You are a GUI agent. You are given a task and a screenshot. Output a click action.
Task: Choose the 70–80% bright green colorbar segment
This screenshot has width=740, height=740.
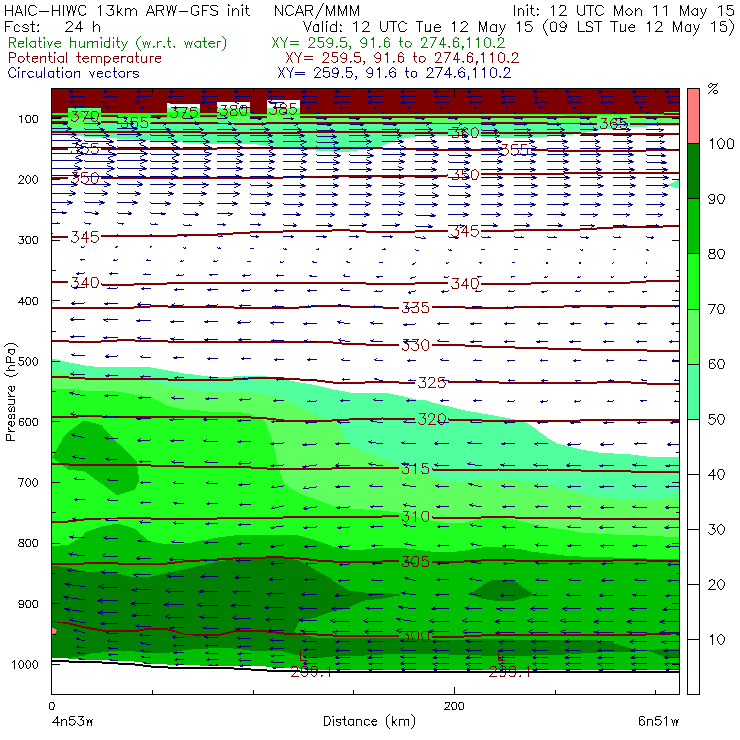pos(693,281)
